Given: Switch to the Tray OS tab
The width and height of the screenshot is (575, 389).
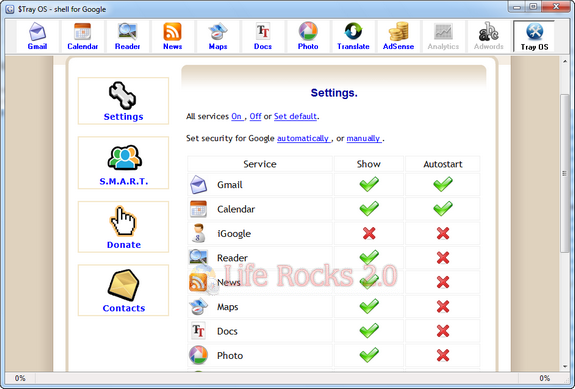Looking at the screenshot, I should pos(534,37).
